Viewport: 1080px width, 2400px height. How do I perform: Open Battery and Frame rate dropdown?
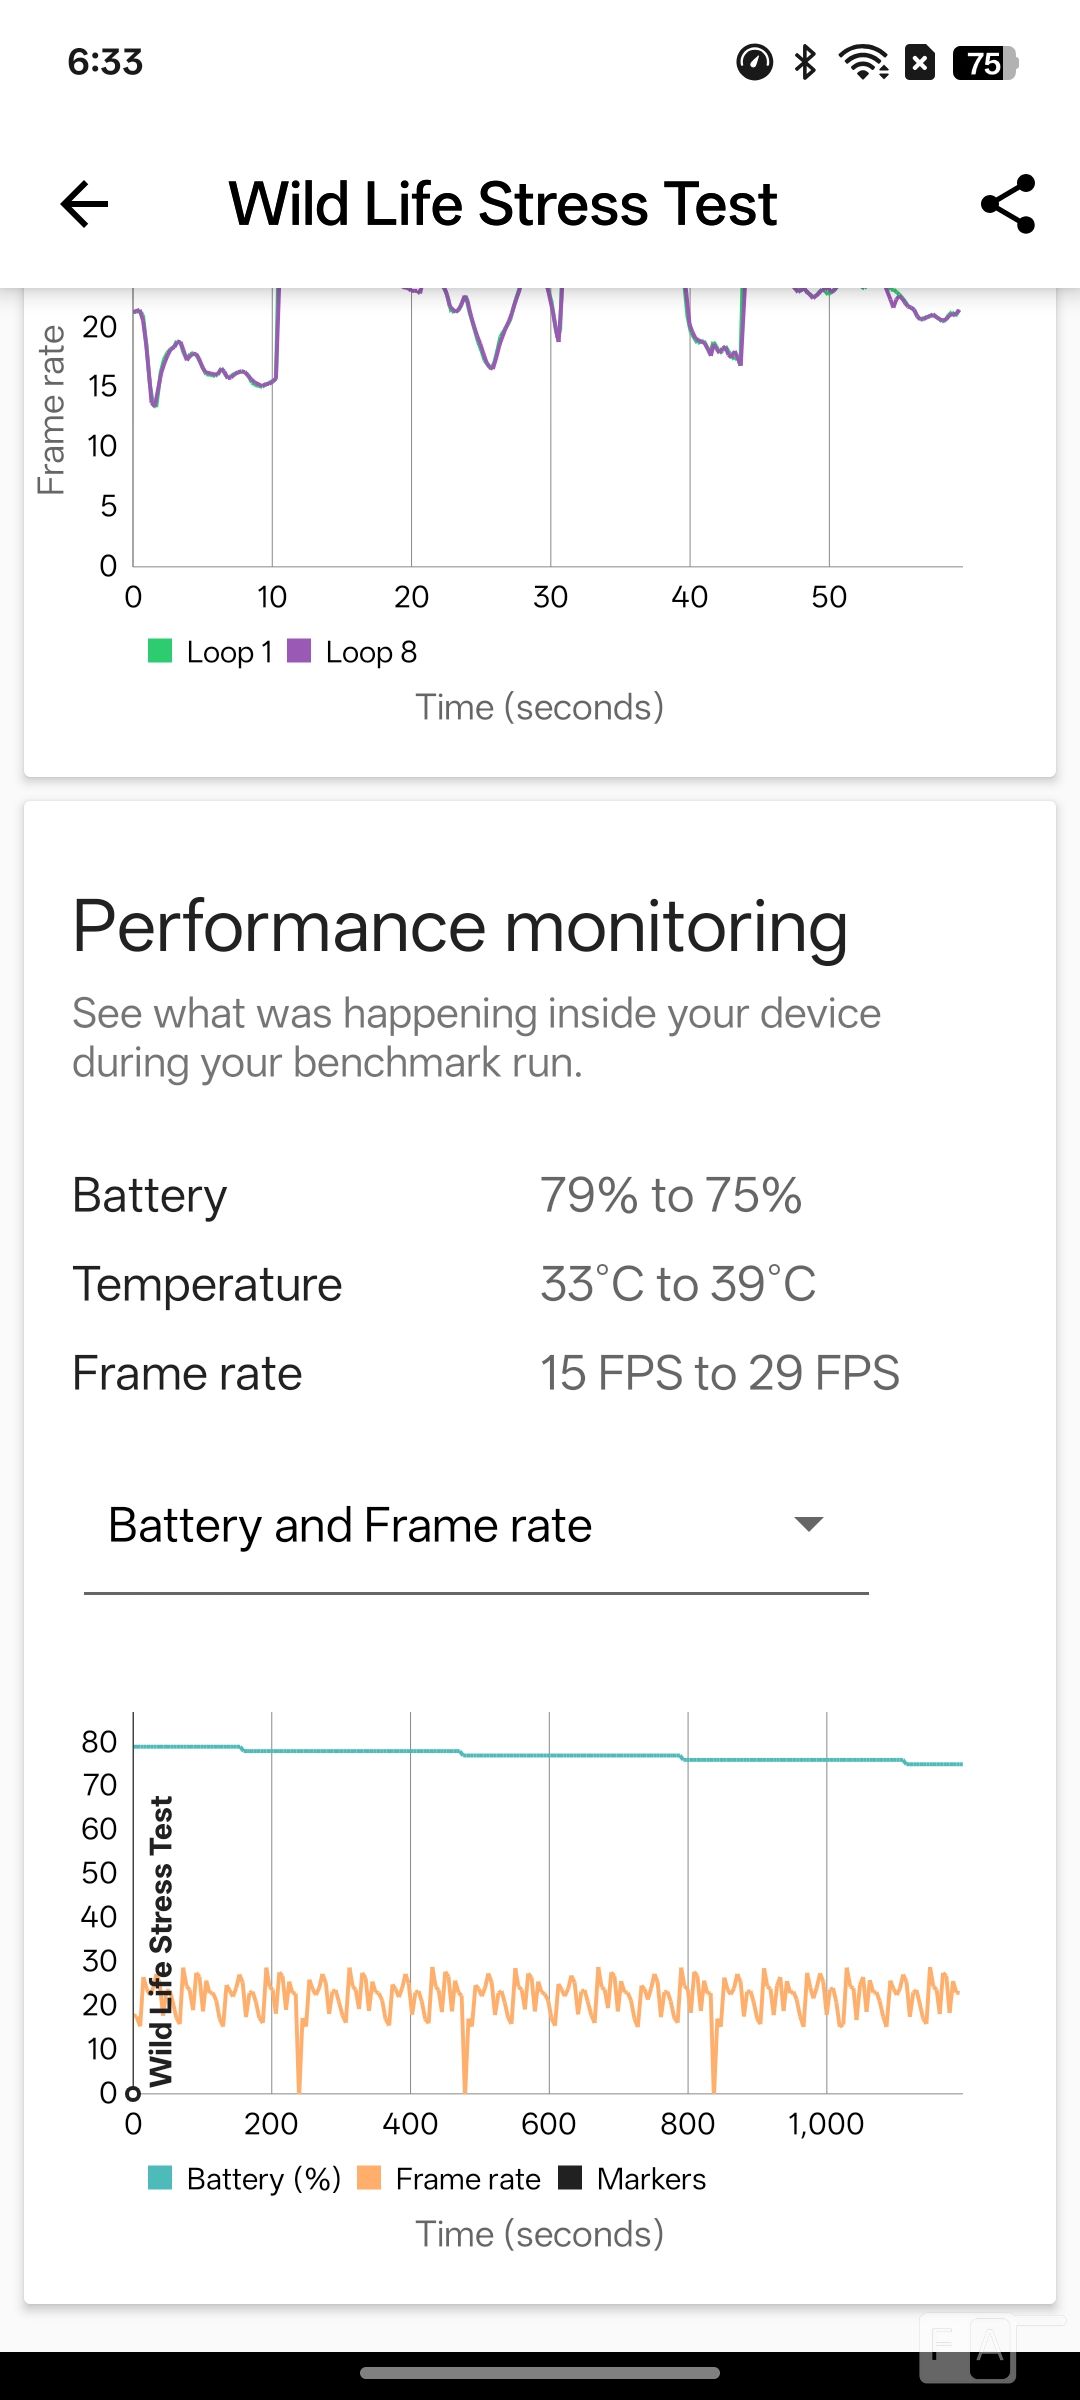pos(476,1526)
